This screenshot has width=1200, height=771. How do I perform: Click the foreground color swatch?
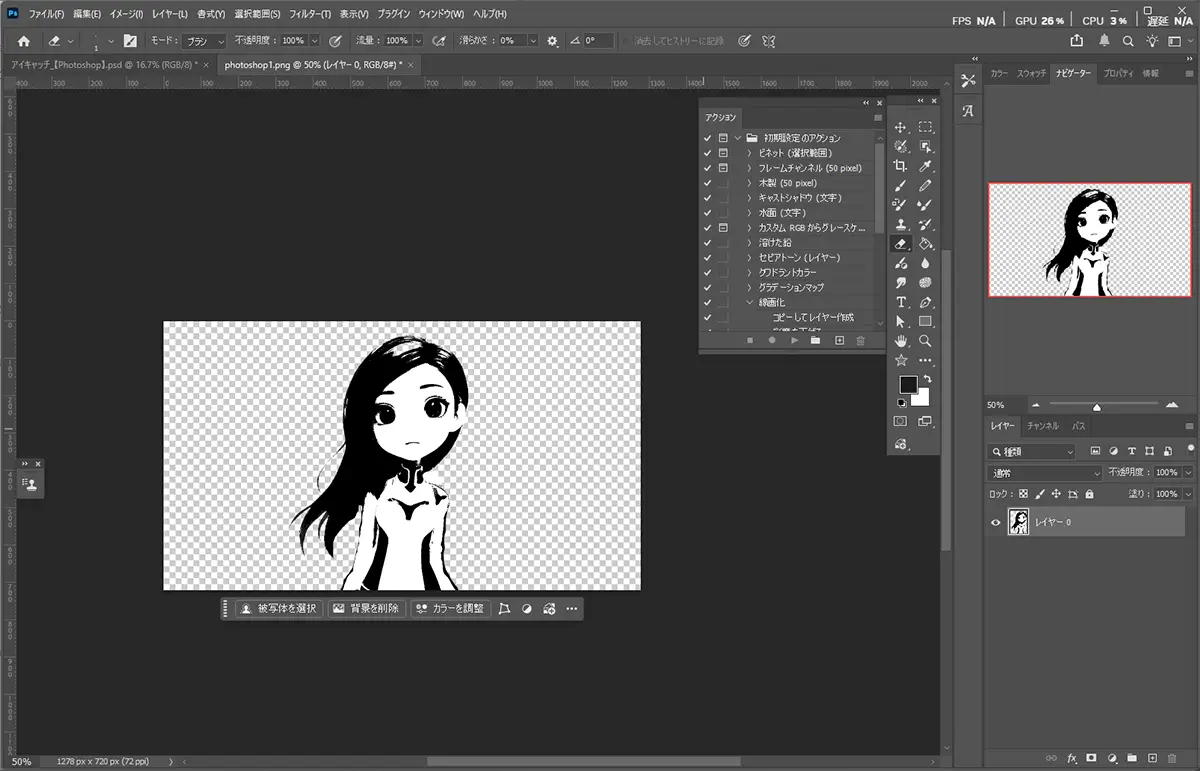tap(907, 385)
